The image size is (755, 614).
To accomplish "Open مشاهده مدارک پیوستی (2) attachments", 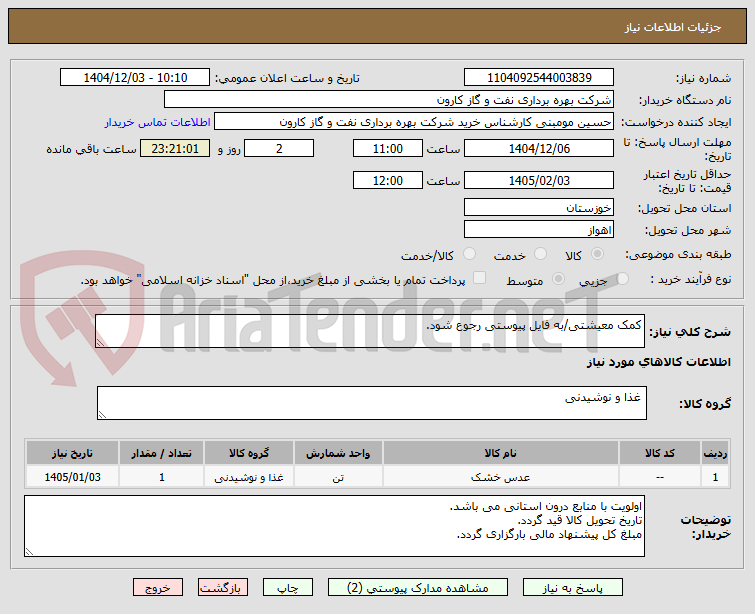I will coord(417,588).
